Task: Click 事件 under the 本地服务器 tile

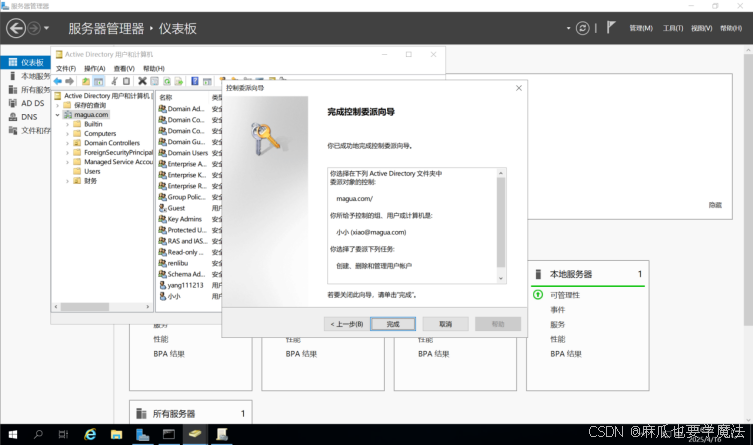Action: [558, 310]
